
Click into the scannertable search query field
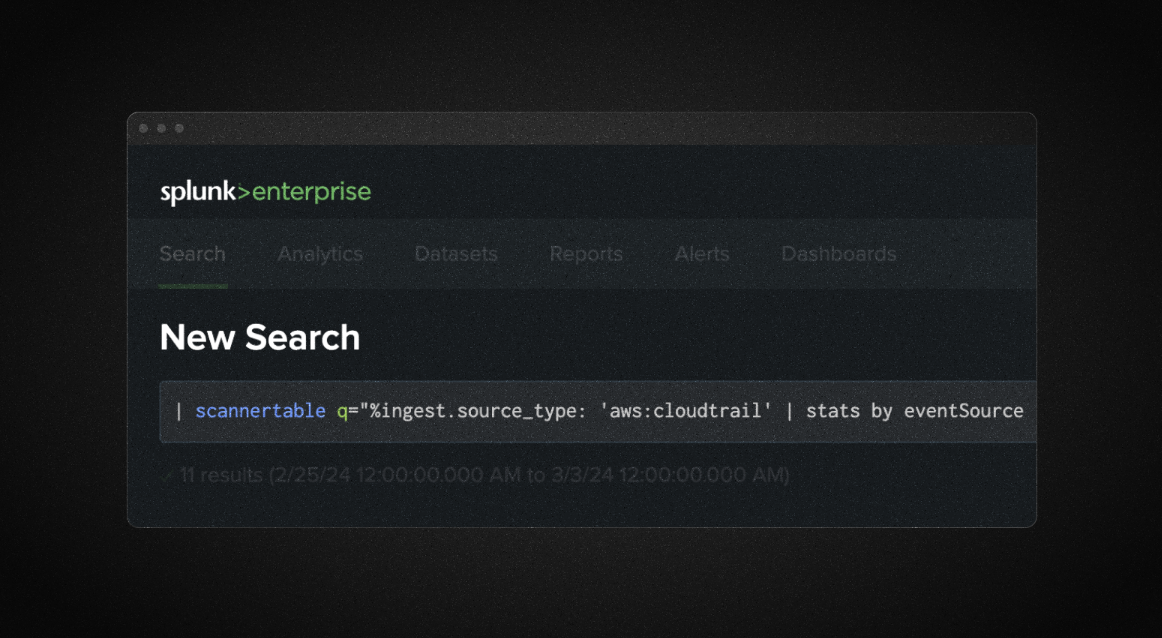(597, 411)
